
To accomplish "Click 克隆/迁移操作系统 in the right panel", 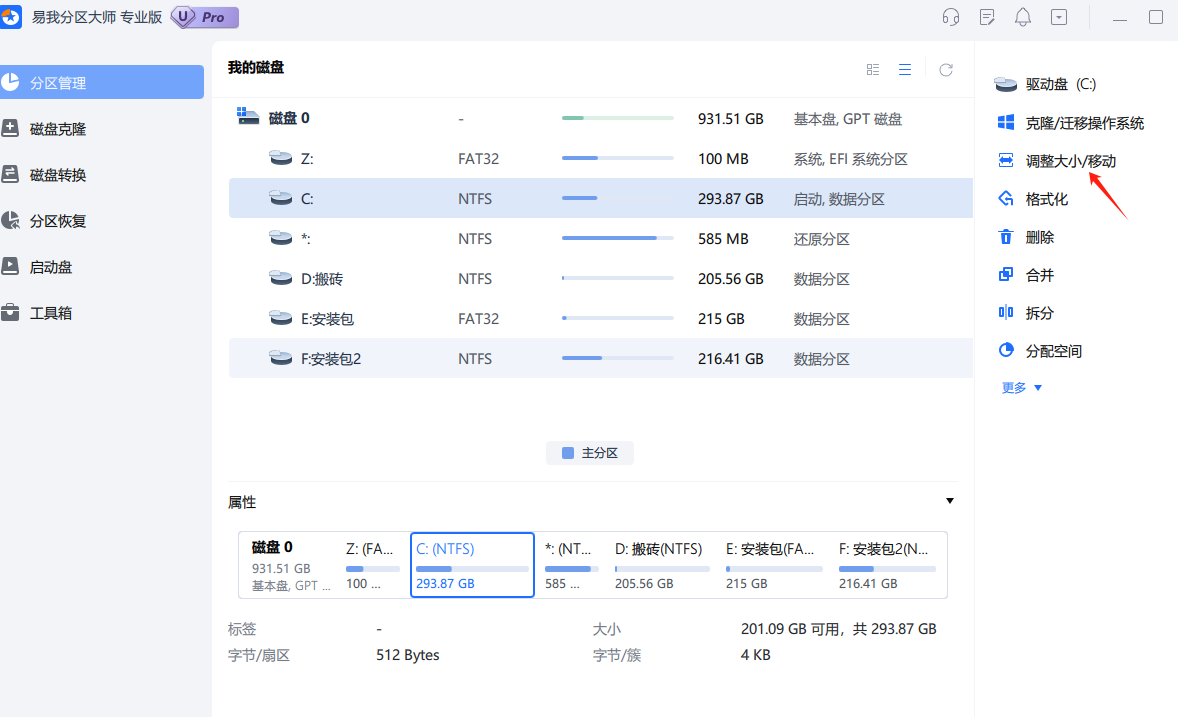I will [x=1084, y=123].
